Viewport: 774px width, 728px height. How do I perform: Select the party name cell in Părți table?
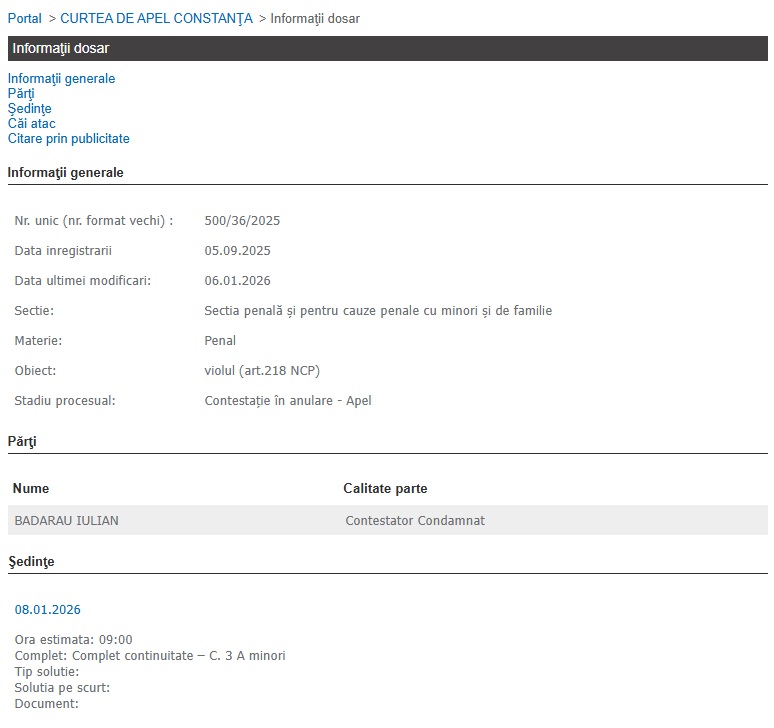tap(66, 521)
